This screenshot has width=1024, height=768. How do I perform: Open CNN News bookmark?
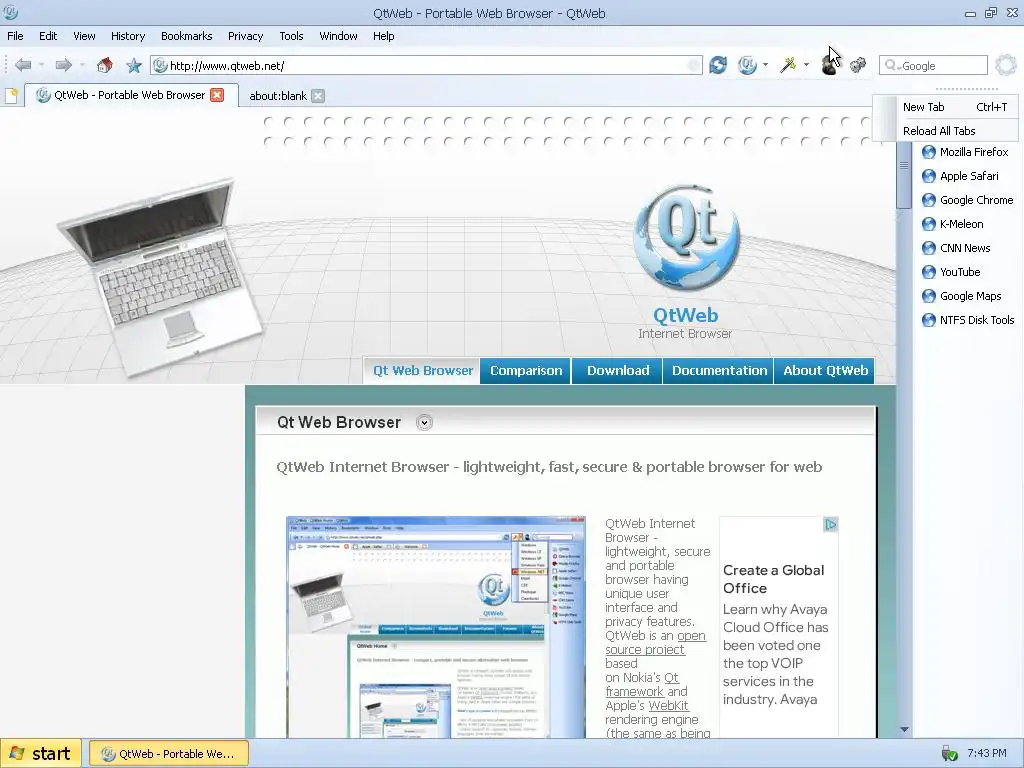click(x=956, y=248)
